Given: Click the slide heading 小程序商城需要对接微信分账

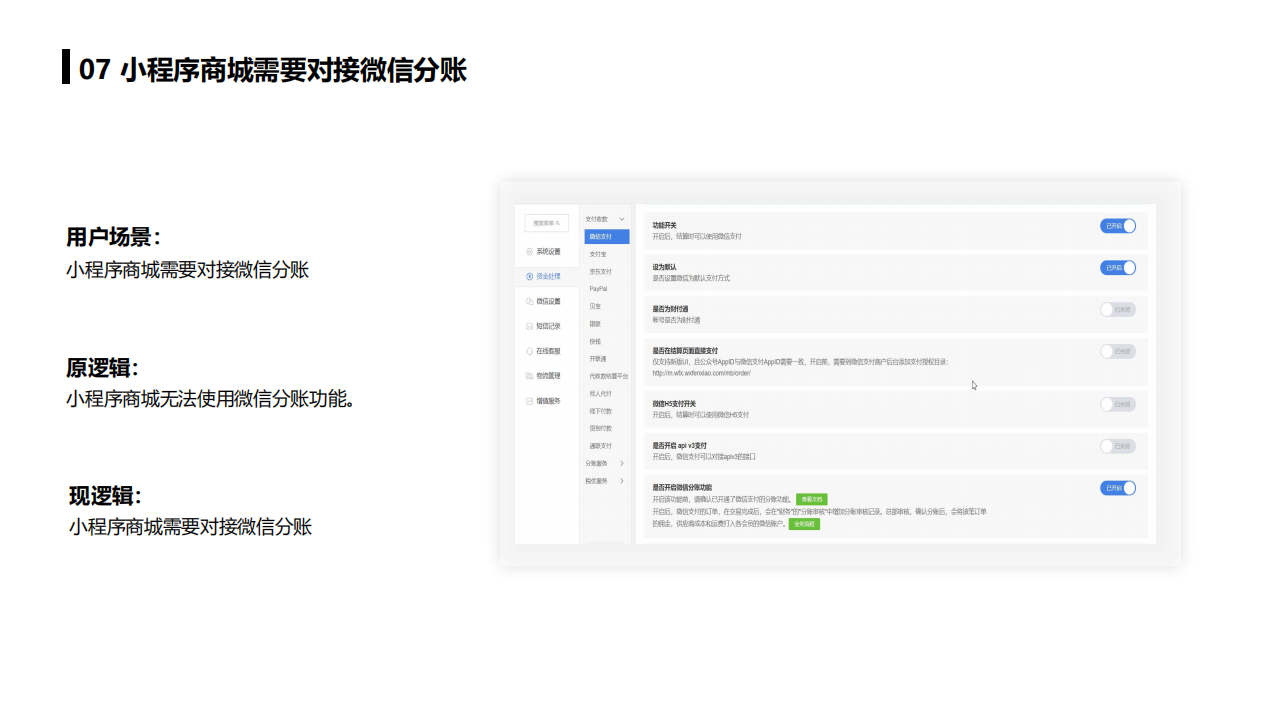Looking at the screenshot, I should 293,70.
